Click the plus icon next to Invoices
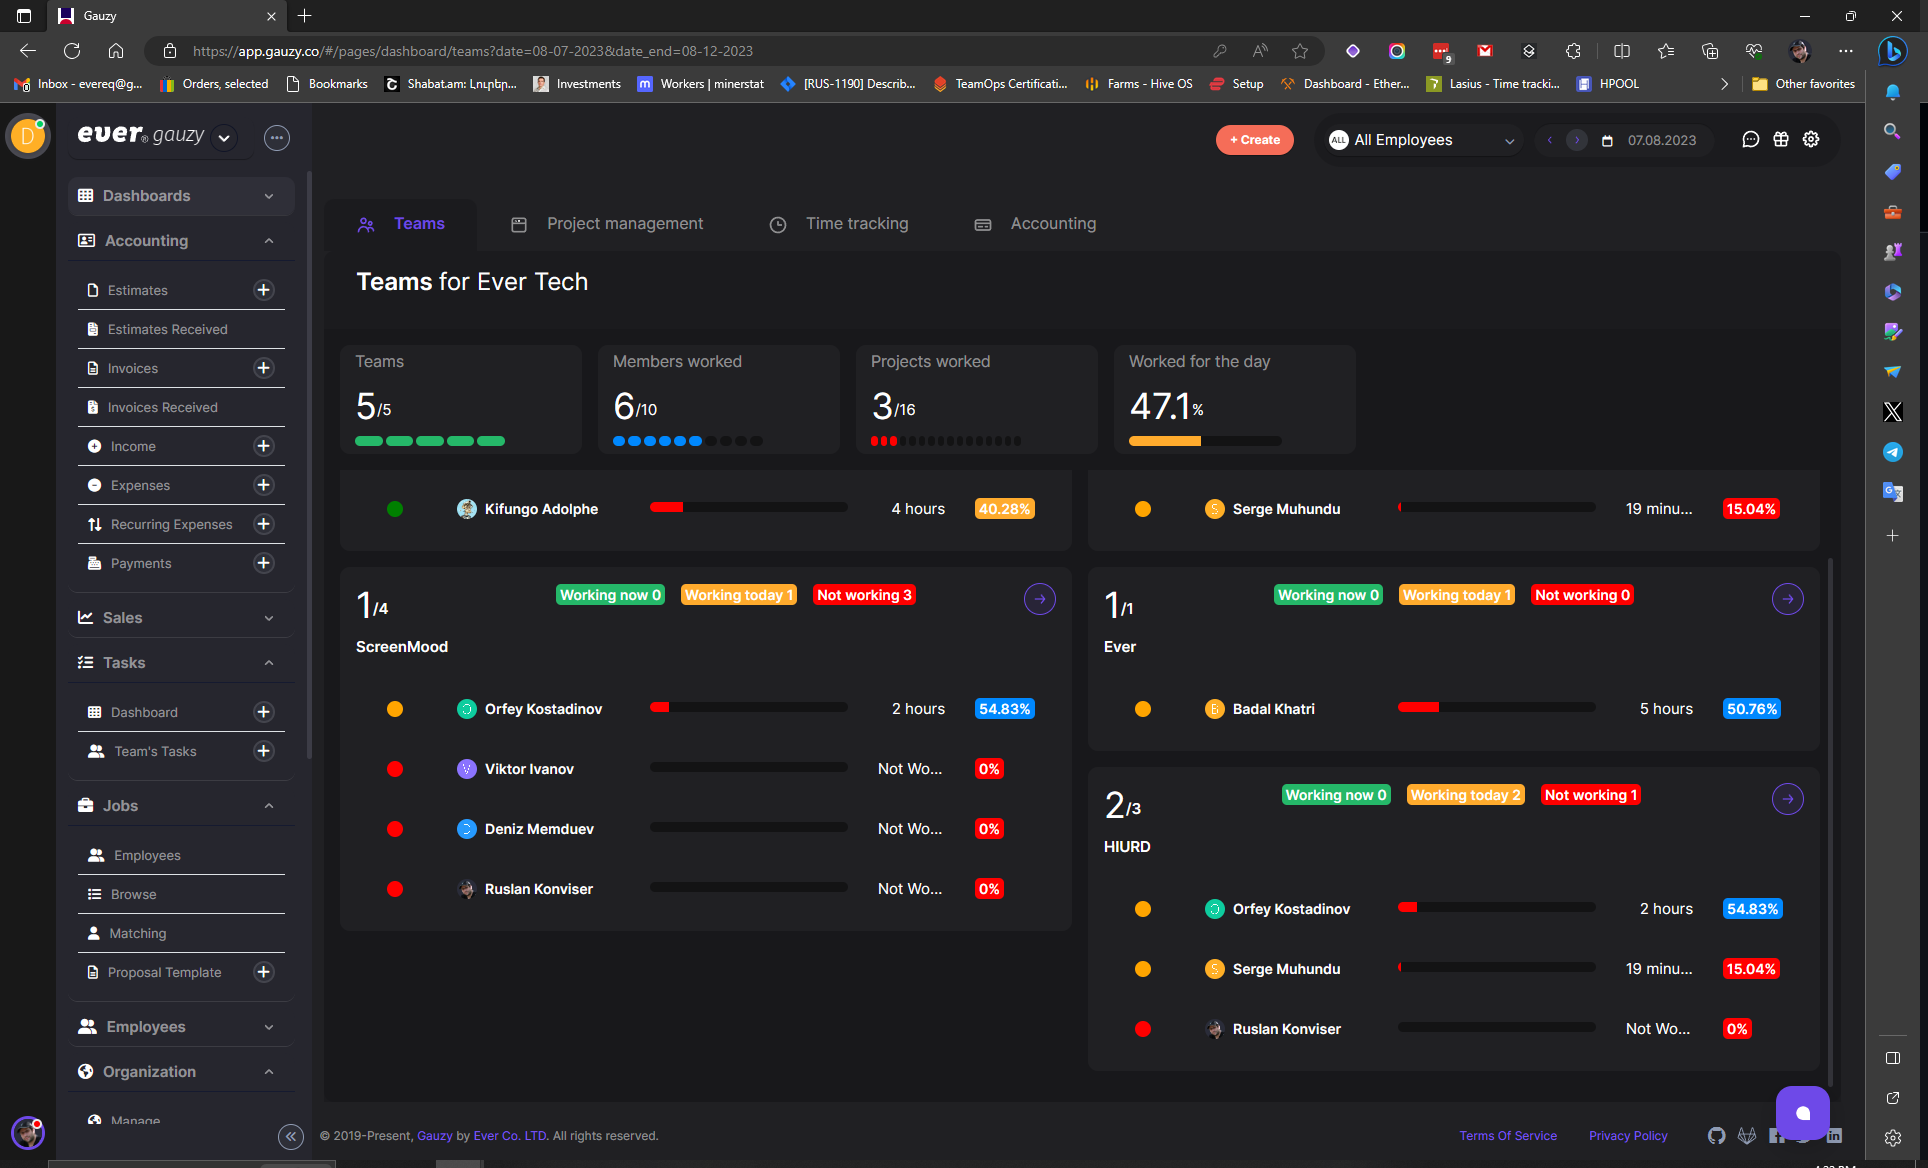 [263, 368]
